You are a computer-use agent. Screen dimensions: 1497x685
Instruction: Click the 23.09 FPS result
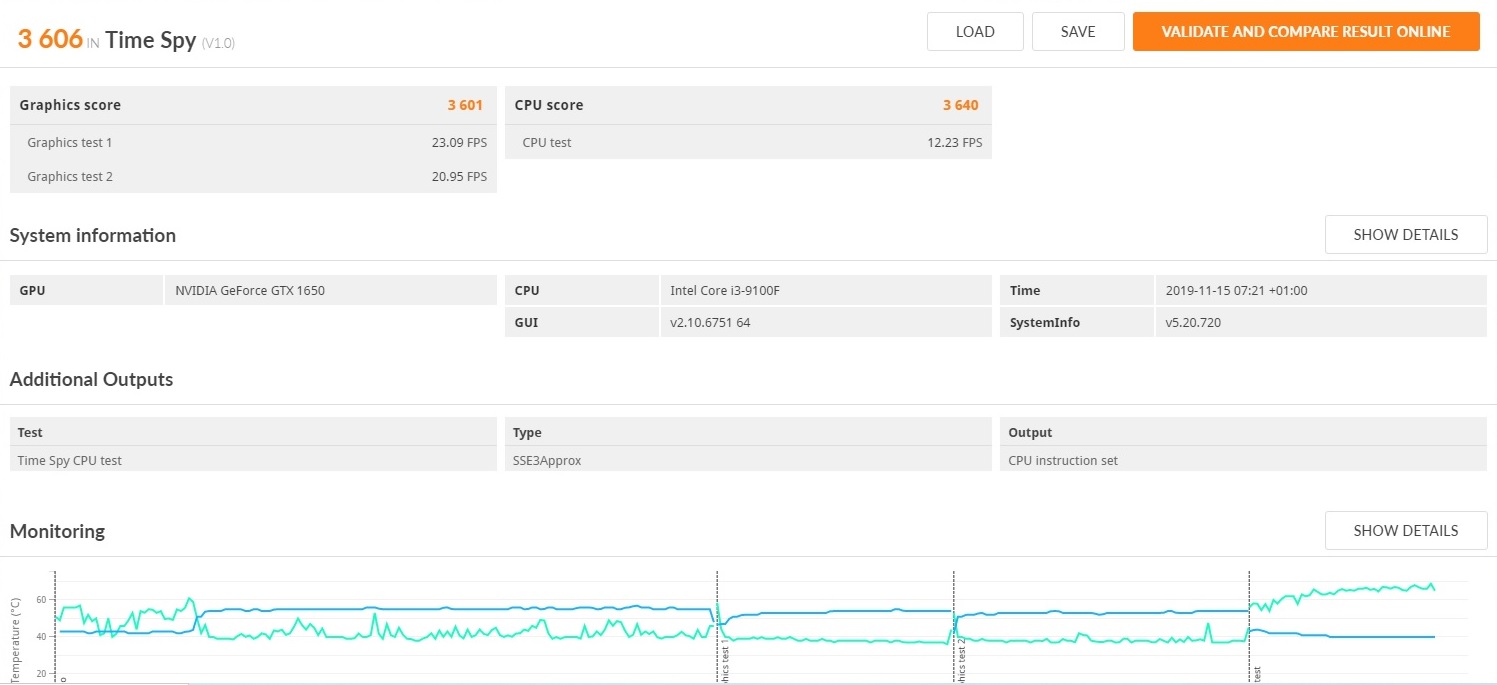[x=459, y=143]
